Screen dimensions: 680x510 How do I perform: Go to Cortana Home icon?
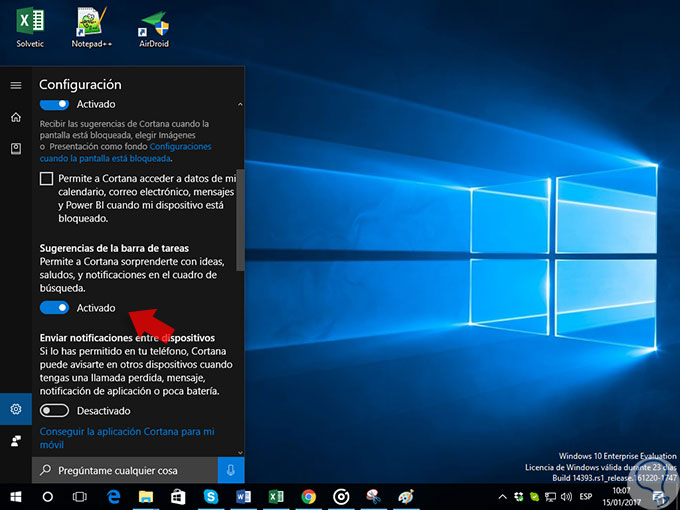pyautogui.click(x=16, y=117)
